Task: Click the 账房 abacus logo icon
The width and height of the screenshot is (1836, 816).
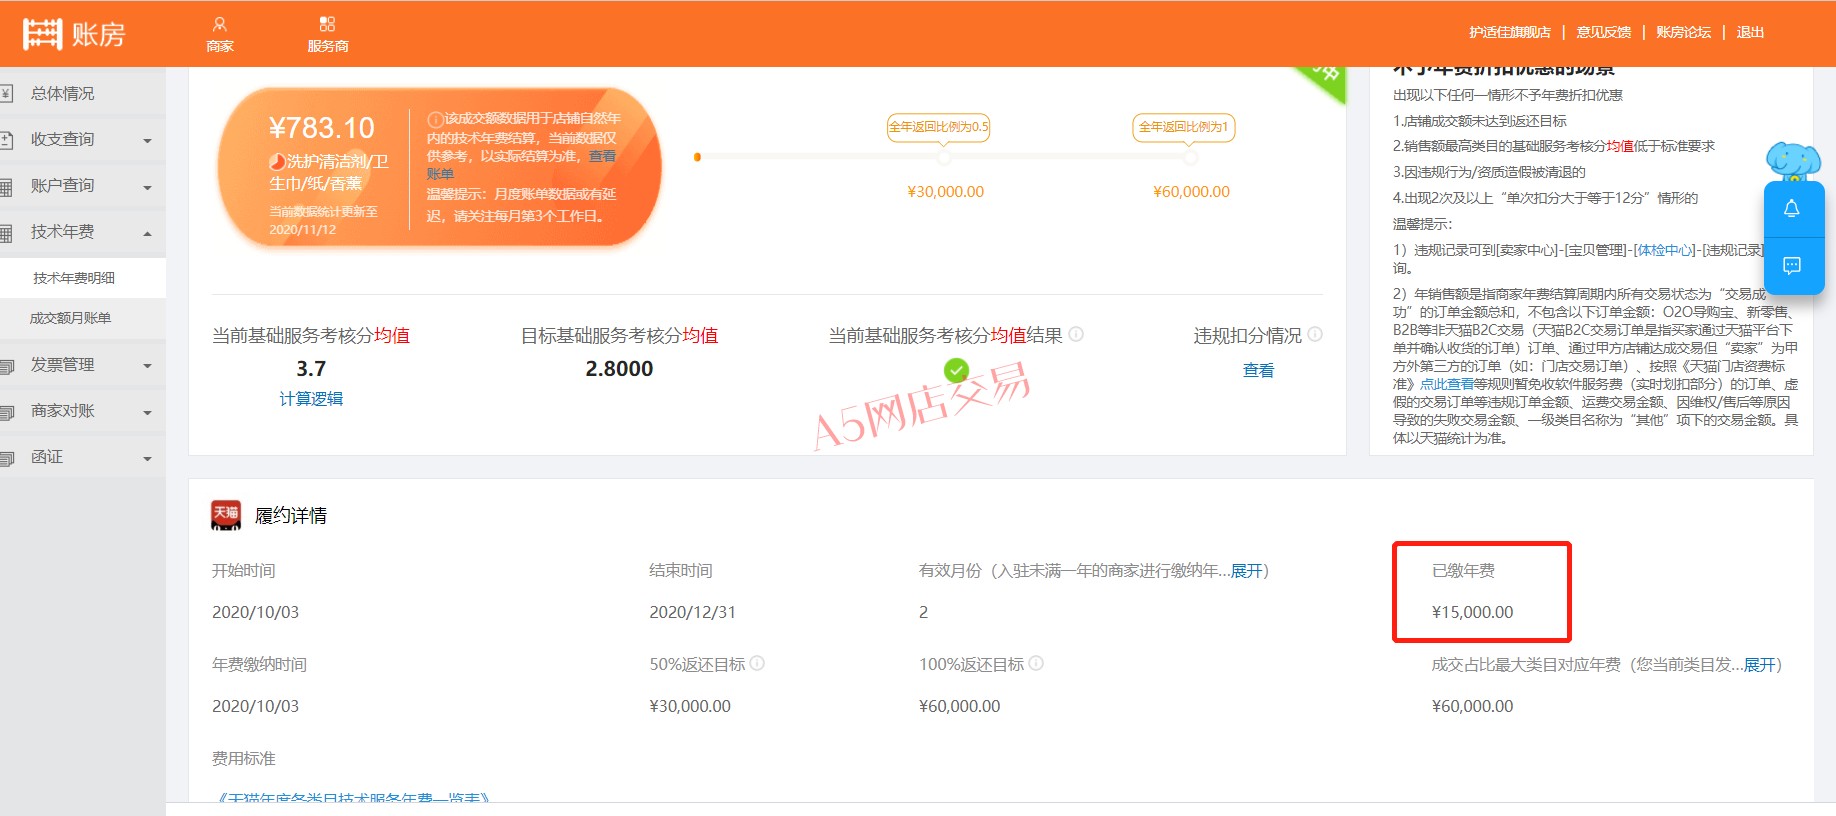Action: coord(43,34)
